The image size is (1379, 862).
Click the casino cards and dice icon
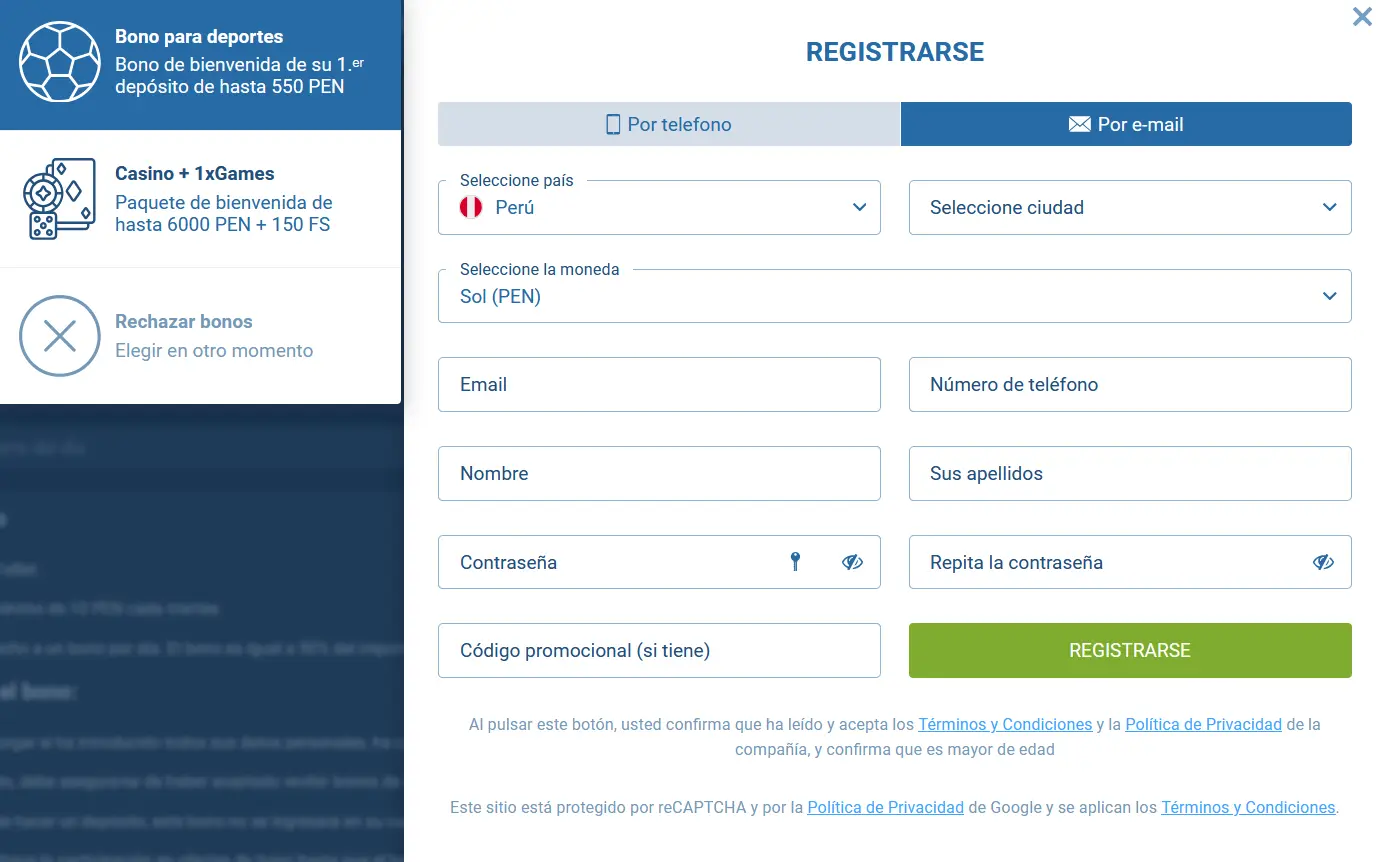(x=60, y=199)
